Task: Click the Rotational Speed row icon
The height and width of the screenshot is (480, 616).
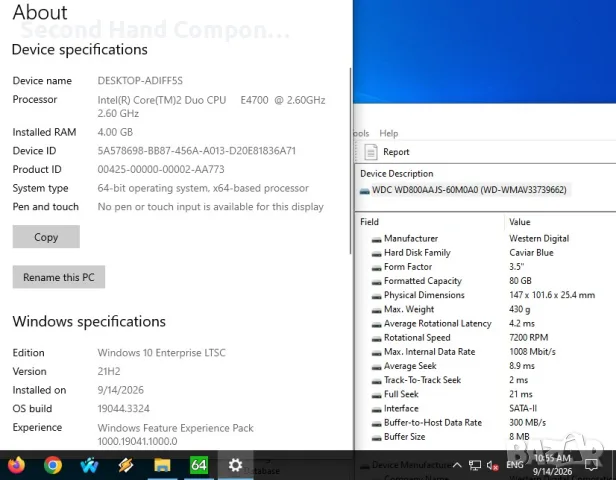Action: [x=376, y=338]
